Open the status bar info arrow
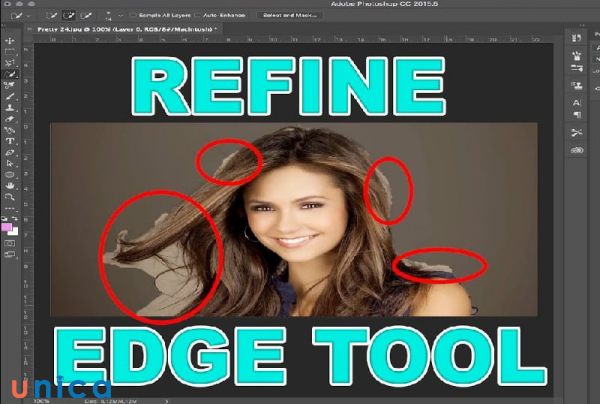Image resolution: width=600 pixels, height=404 pixels. click(x=167, y=401)
